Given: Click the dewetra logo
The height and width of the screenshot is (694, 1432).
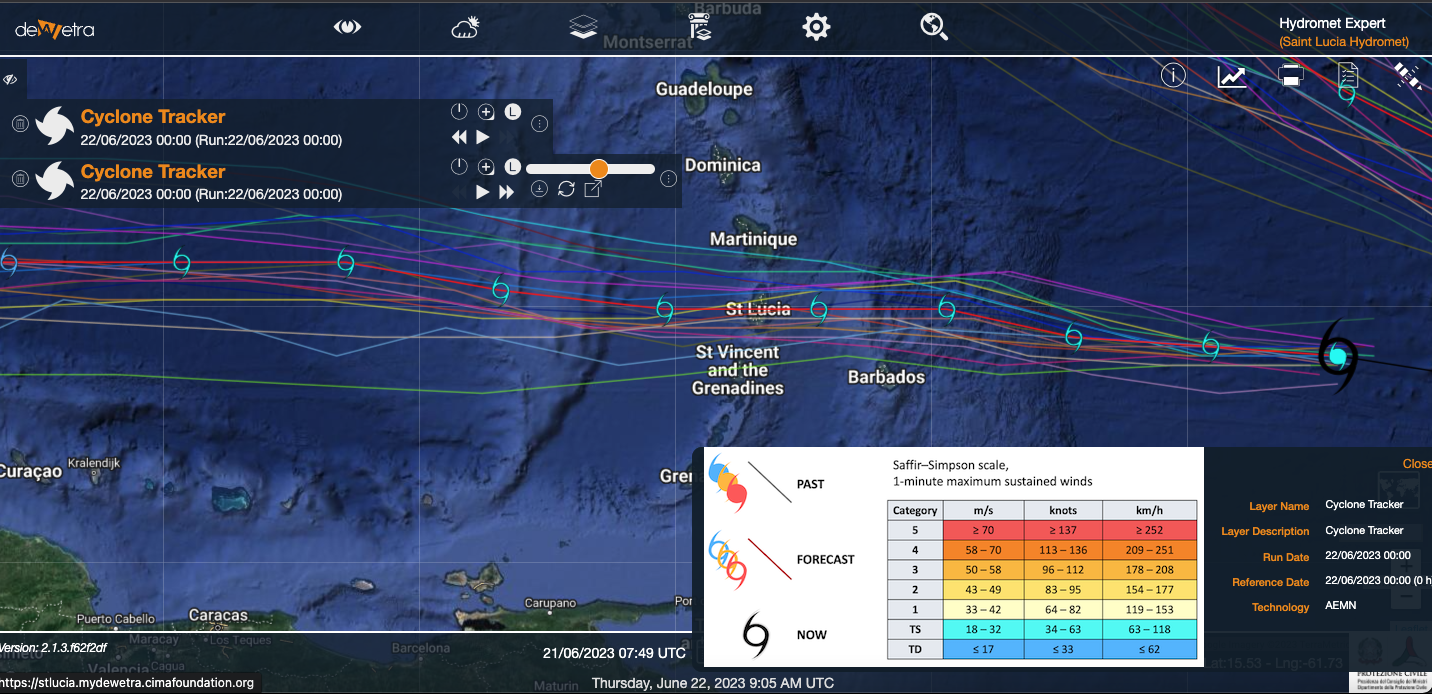Looking at the screenshot, I should coord(55,29).
